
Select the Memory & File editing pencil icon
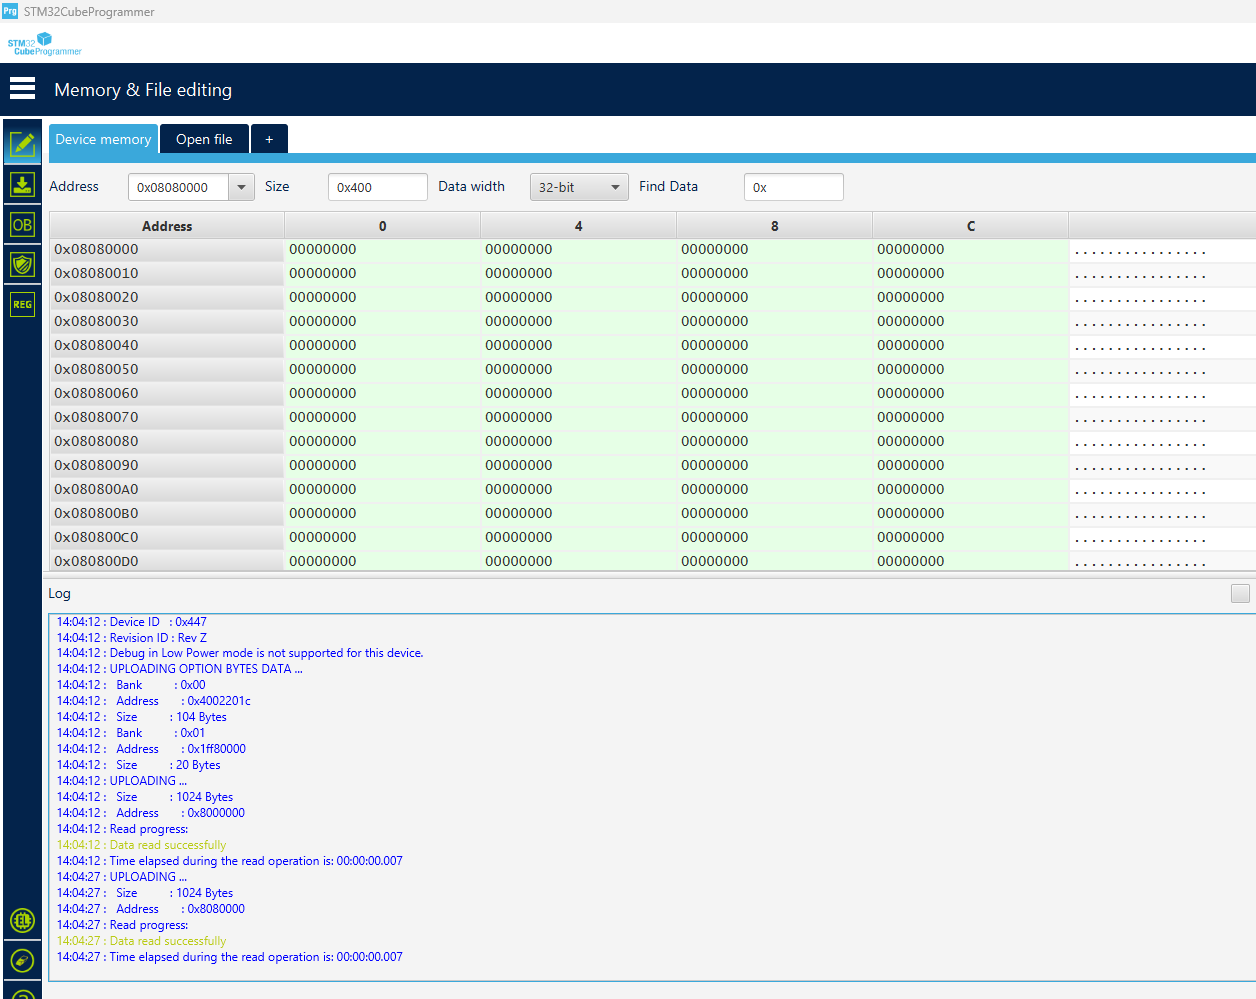tap(22, 144)
